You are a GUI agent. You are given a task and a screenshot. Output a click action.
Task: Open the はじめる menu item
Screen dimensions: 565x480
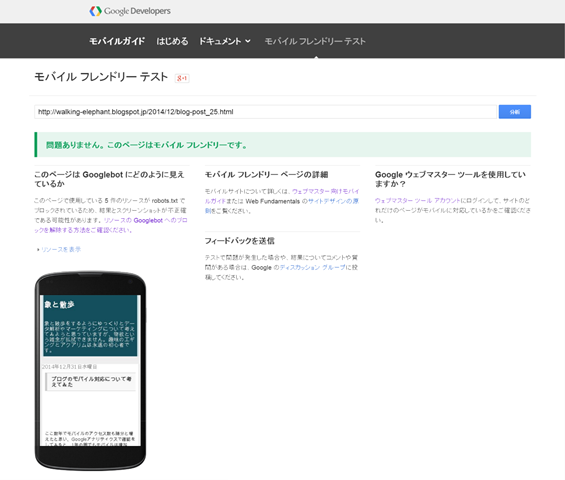[172, 41]
